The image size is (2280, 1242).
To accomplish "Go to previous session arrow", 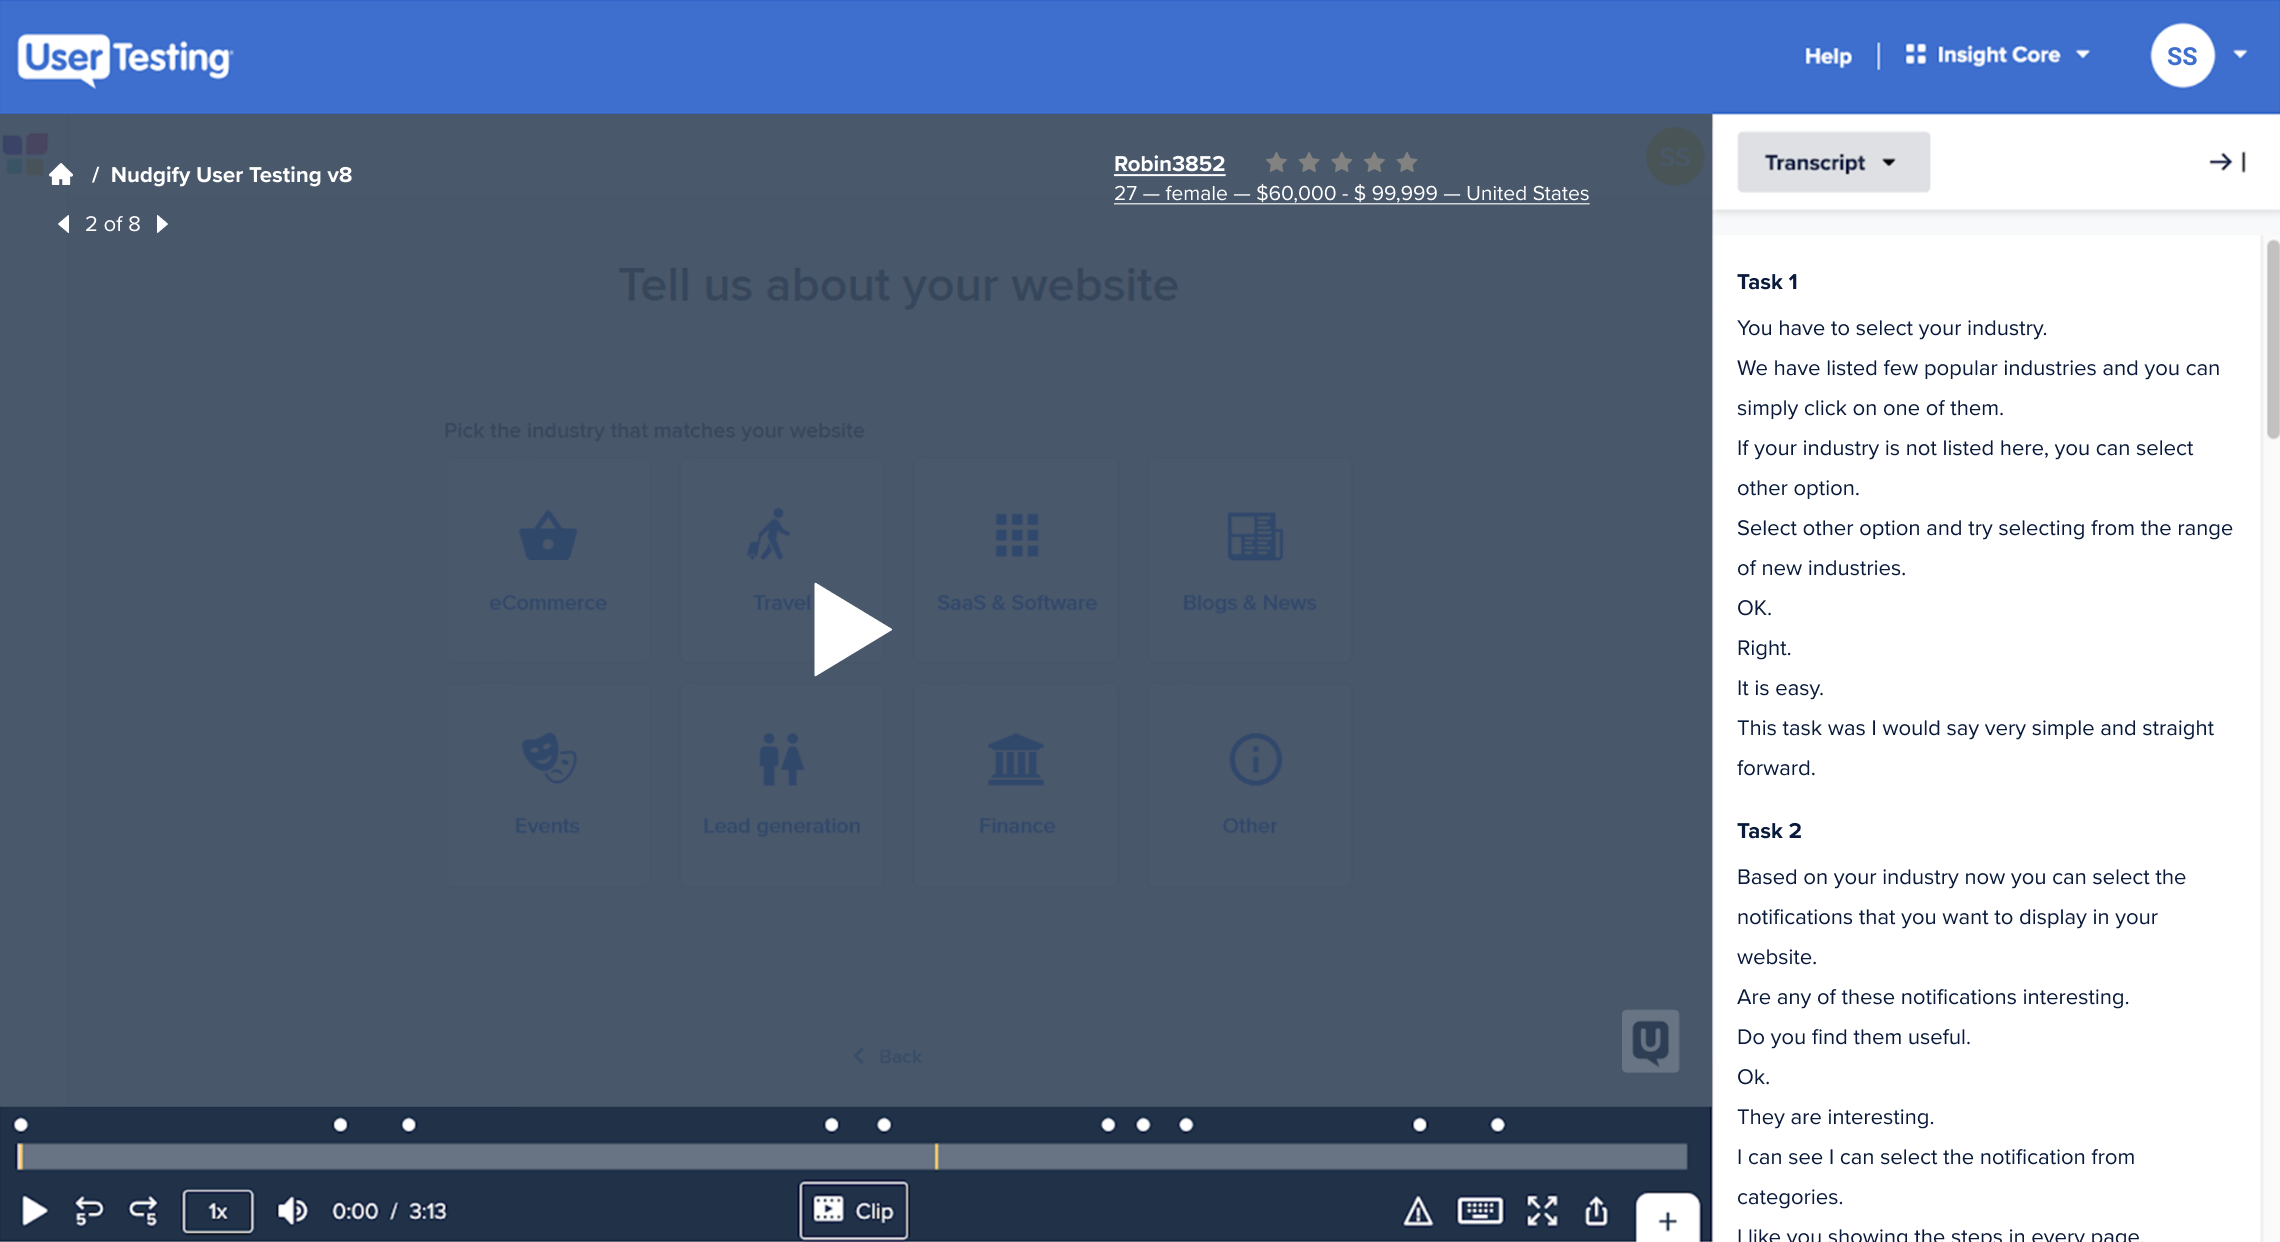I will (64, 224).
